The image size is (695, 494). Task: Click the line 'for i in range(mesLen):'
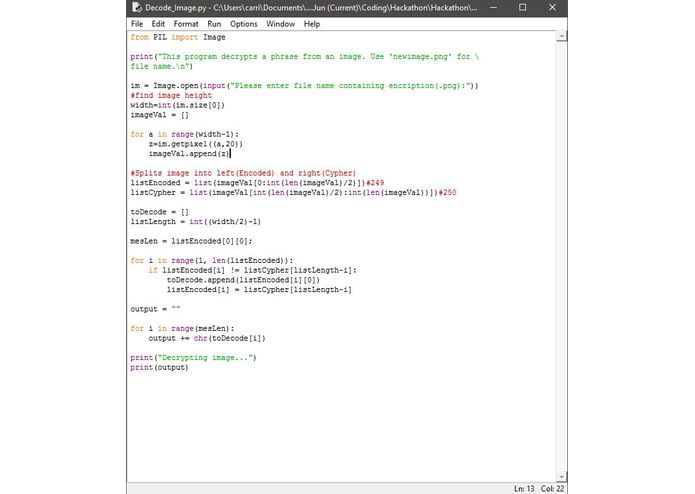(182, 328)
